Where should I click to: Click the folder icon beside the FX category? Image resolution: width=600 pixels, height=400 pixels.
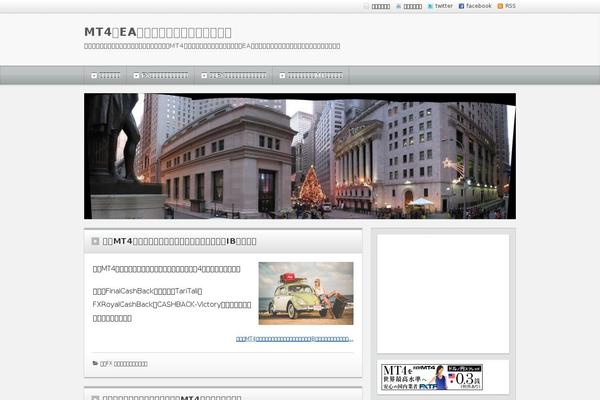pyautogui.click(x=95, y=363)
